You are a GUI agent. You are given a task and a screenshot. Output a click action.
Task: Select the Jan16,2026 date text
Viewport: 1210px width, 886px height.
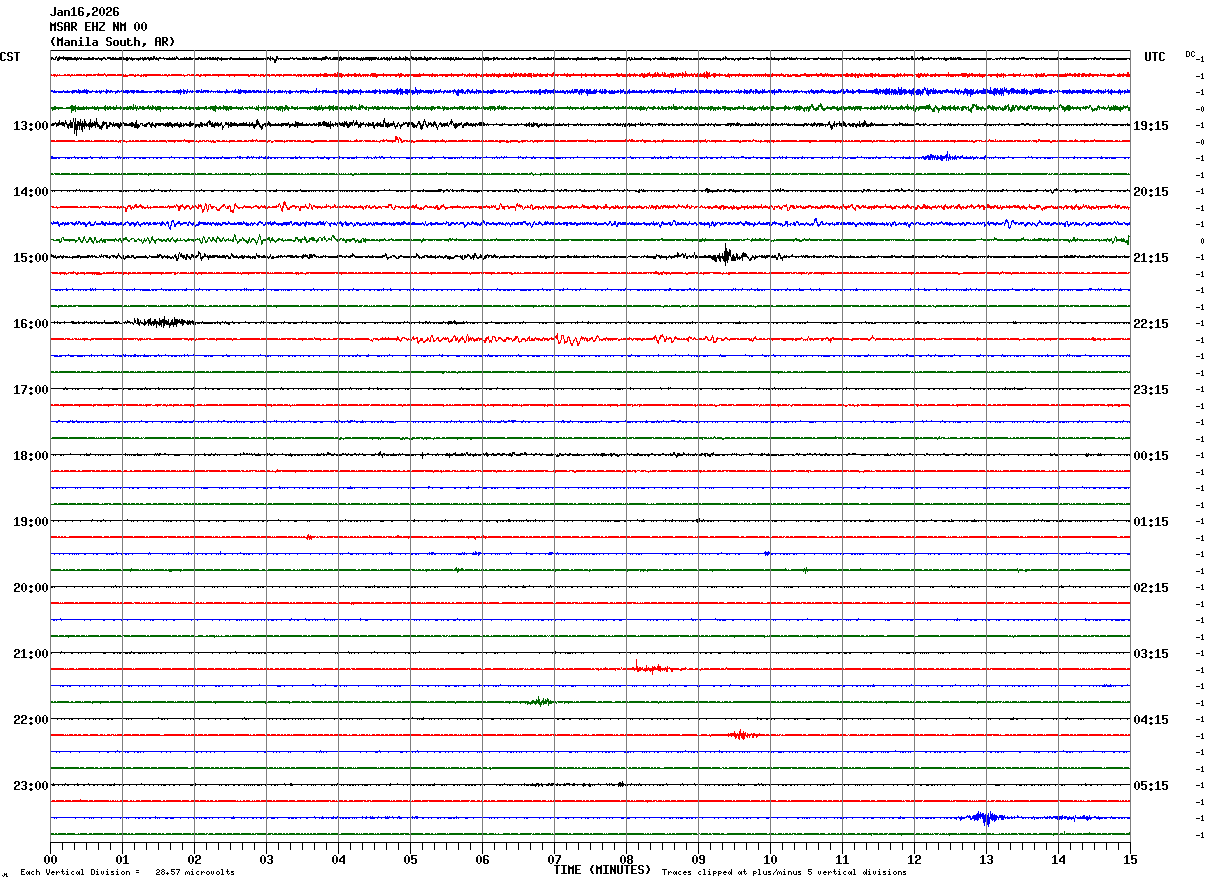84,12
